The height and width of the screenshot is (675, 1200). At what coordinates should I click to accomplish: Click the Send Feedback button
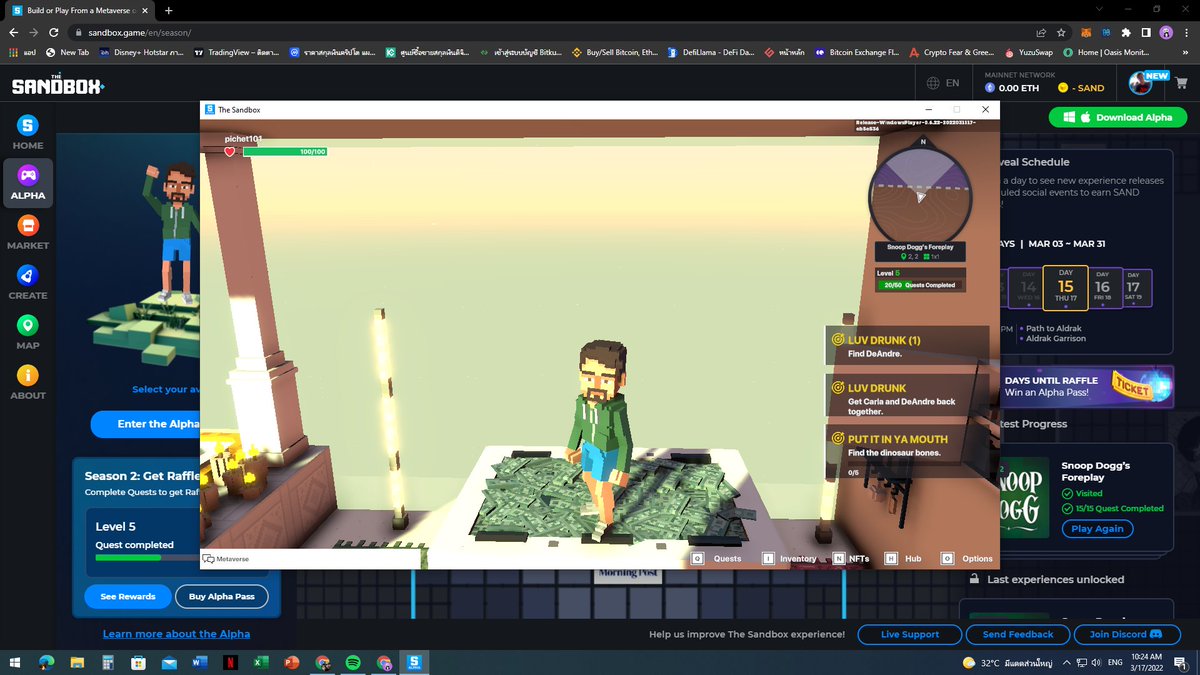[1018, 634]
